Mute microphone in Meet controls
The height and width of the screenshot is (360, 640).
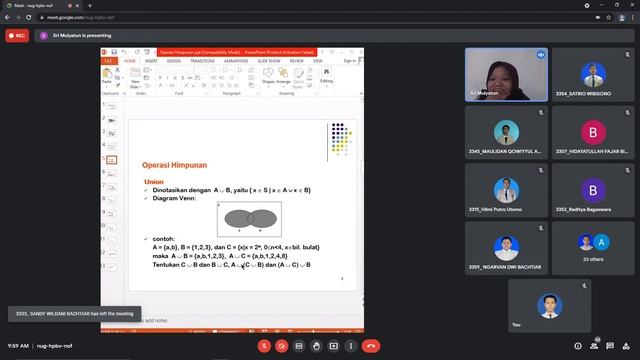264,346
